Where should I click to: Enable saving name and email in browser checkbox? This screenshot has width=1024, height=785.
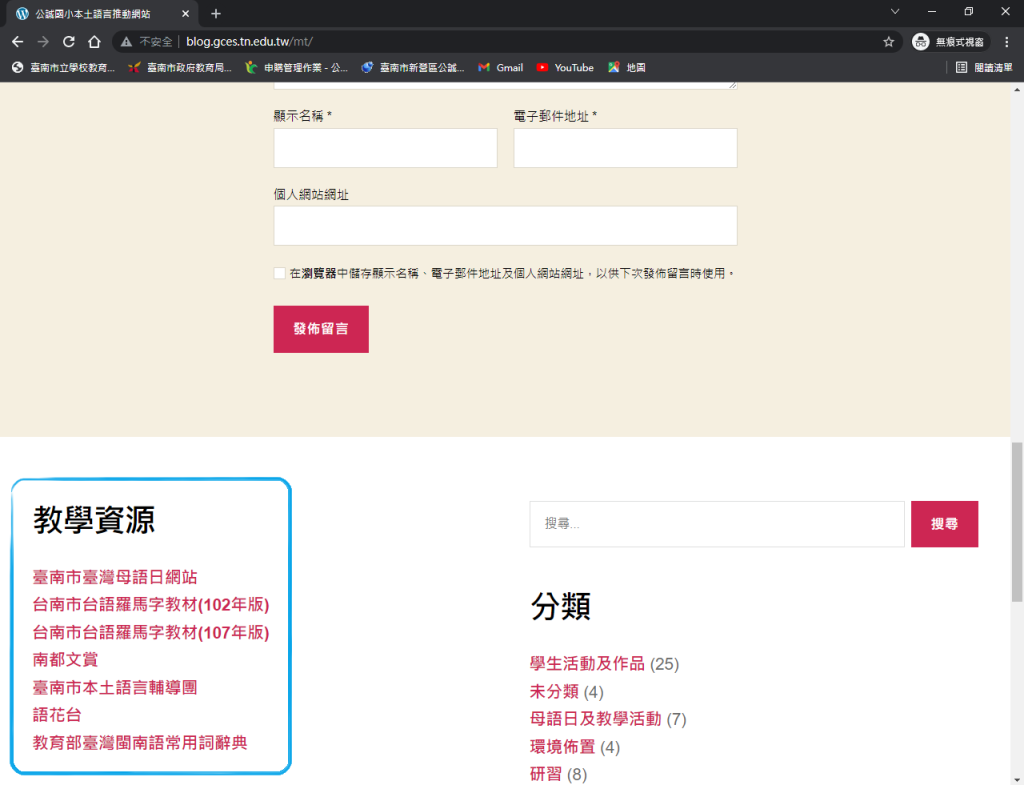click(x=280, y=273)
